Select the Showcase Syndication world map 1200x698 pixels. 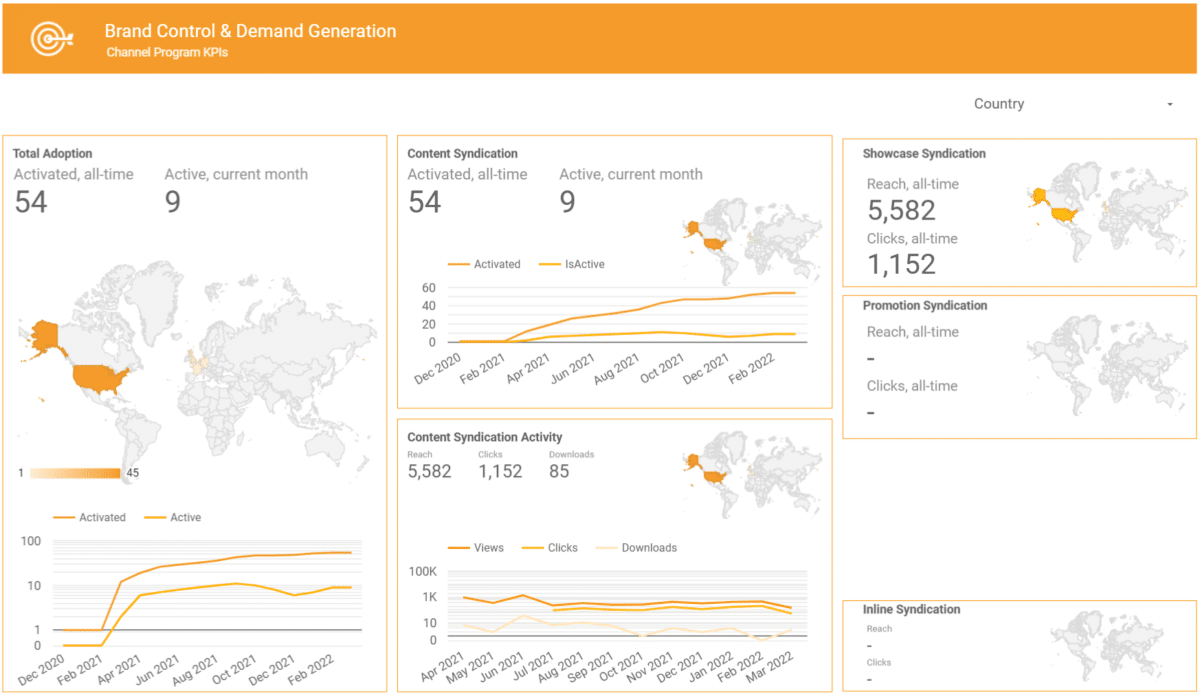[x=1105, y=210]
